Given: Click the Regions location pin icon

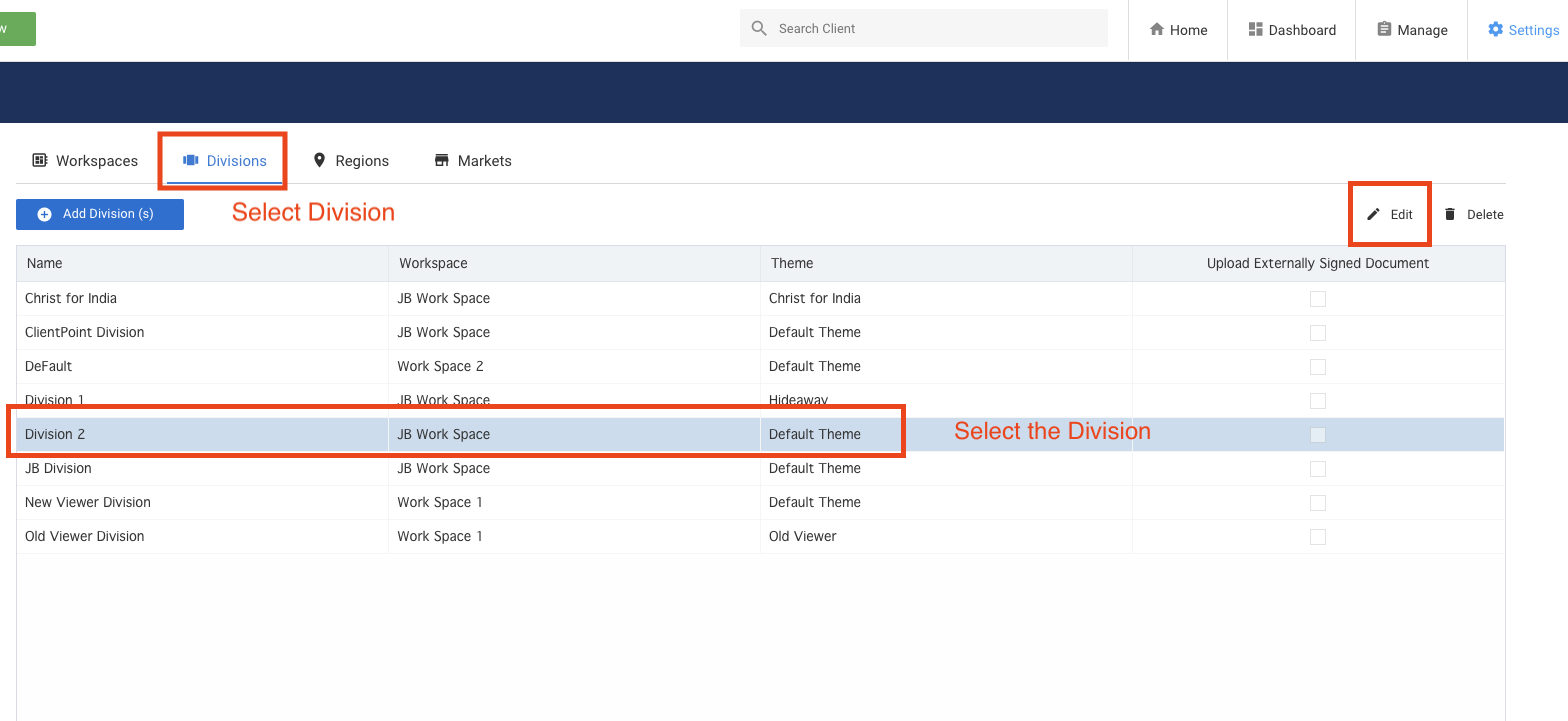Looking at the screenshot, I should tap(320, 160).
